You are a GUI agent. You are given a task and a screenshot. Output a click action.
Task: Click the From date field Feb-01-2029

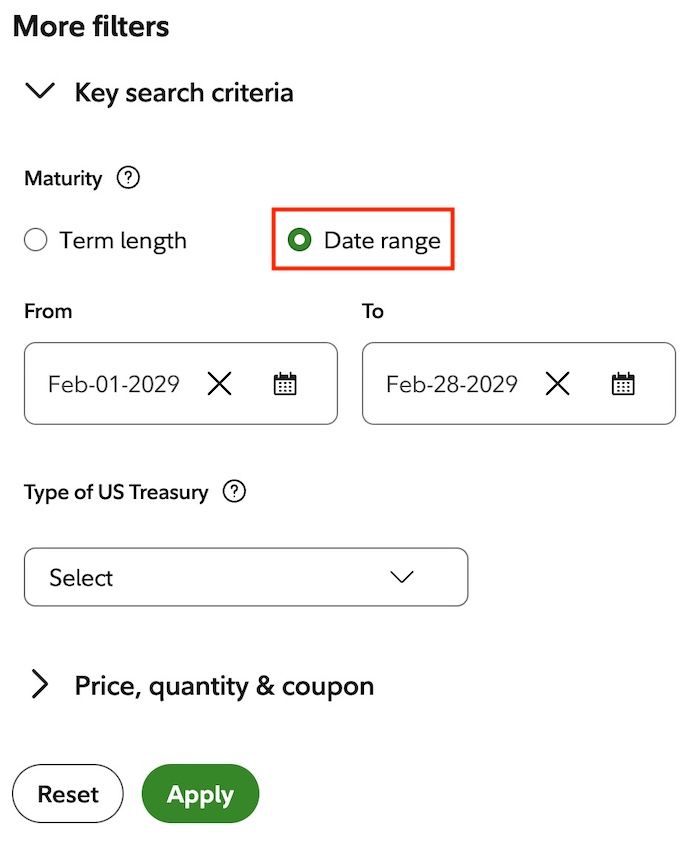point(114,384)
